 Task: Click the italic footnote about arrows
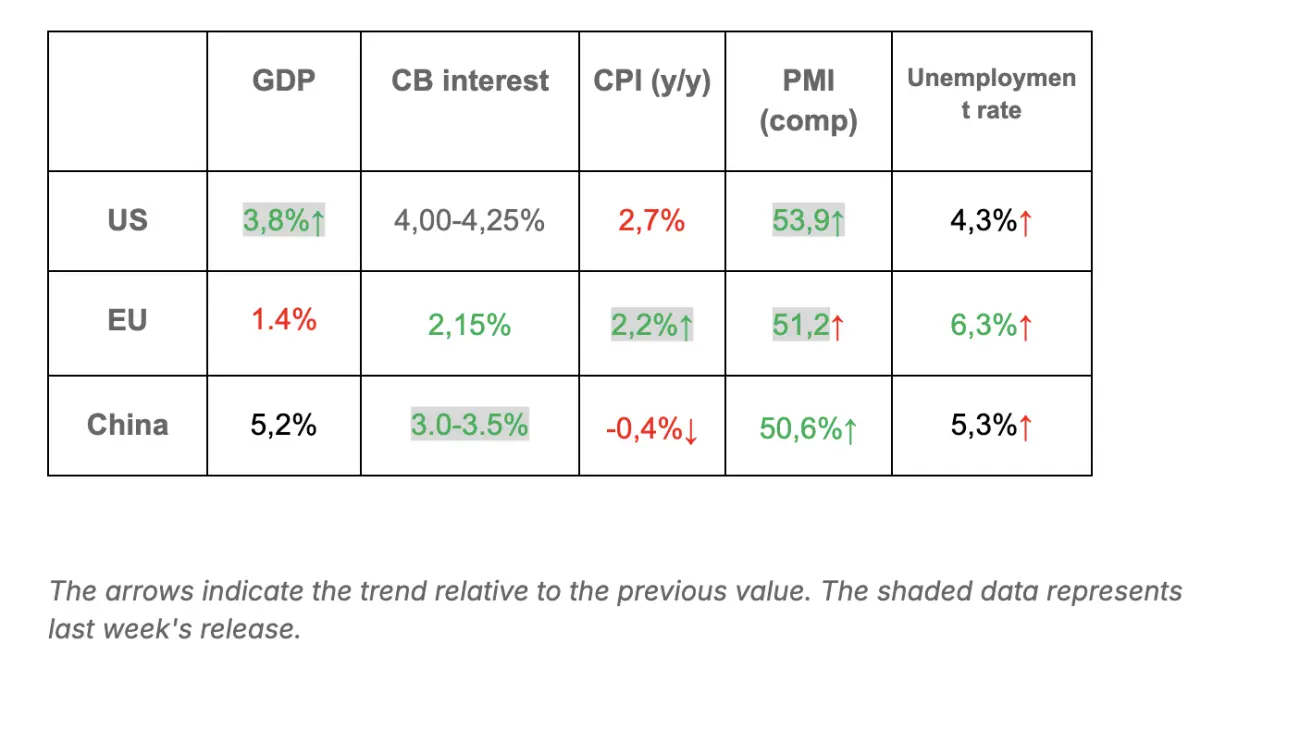[615, 609]
